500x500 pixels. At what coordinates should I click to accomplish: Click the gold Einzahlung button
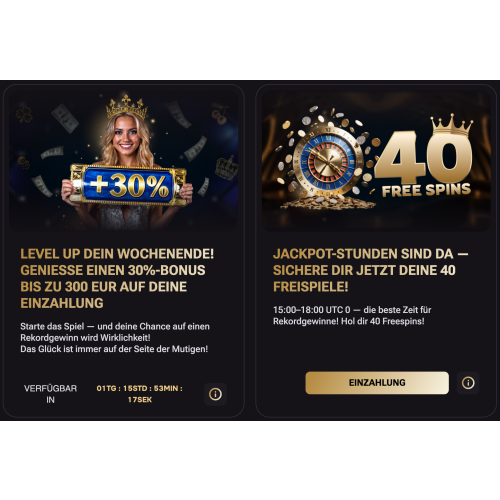coord(377,383)
